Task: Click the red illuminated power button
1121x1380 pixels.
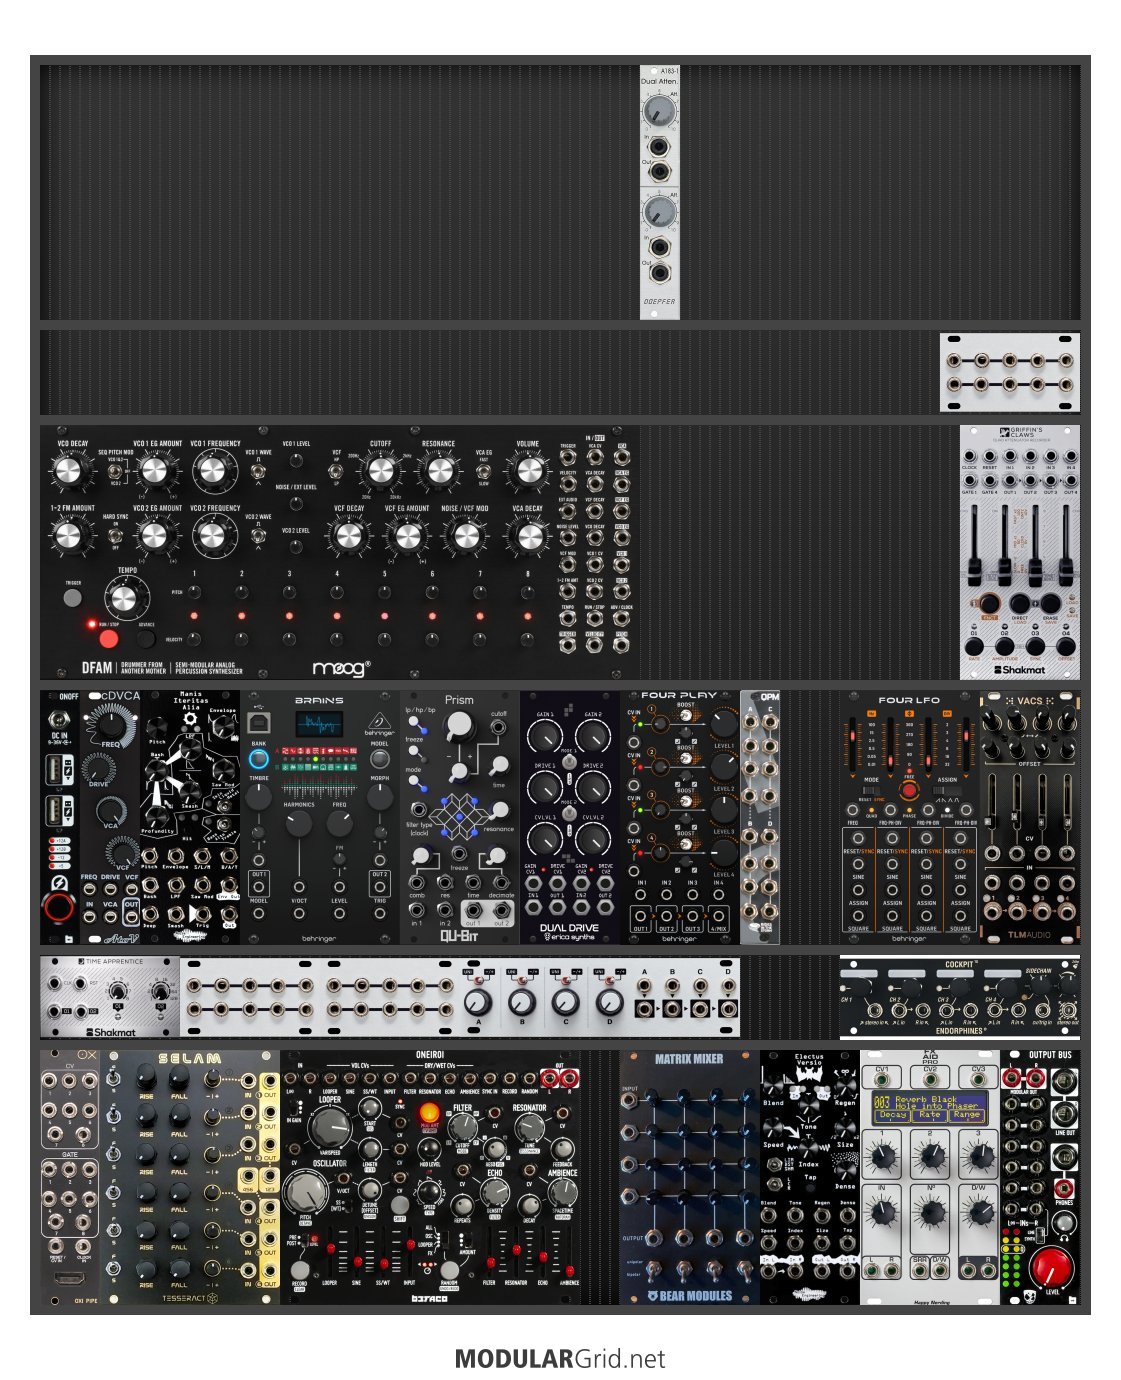Action: (58, 907)
